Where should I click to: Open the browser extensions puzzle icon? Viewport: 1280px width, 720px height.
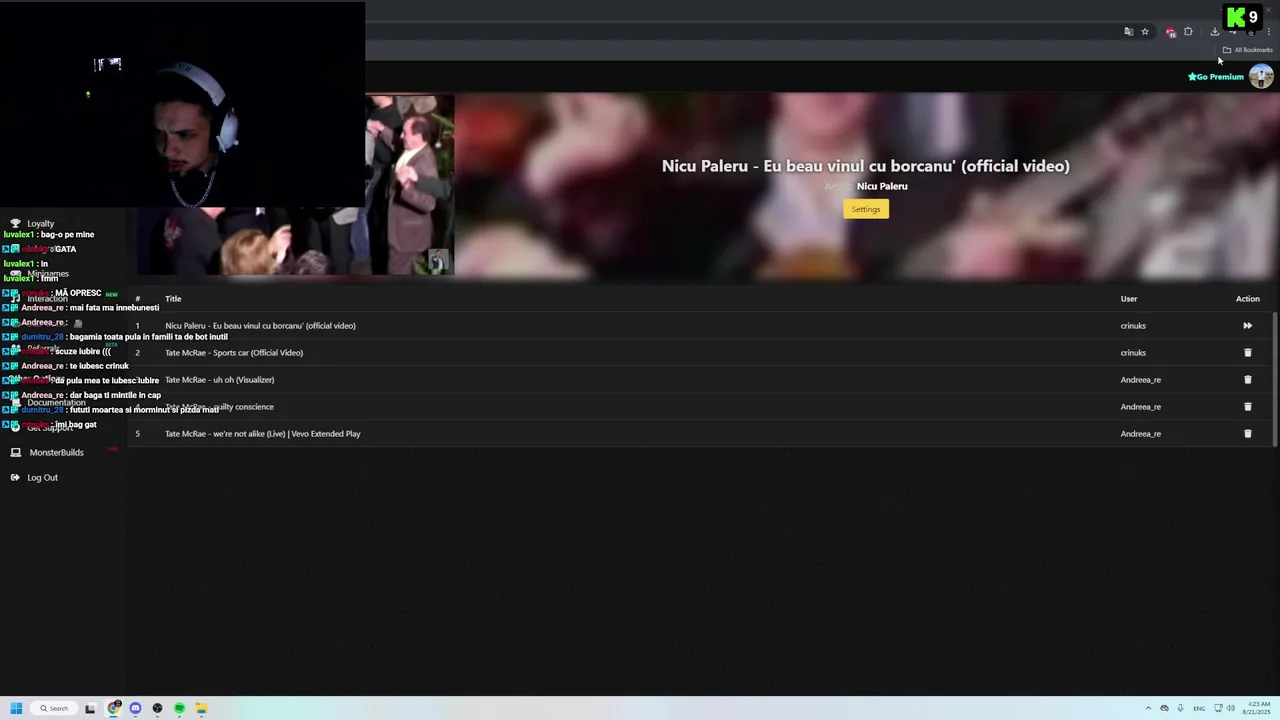(1188, 32)
